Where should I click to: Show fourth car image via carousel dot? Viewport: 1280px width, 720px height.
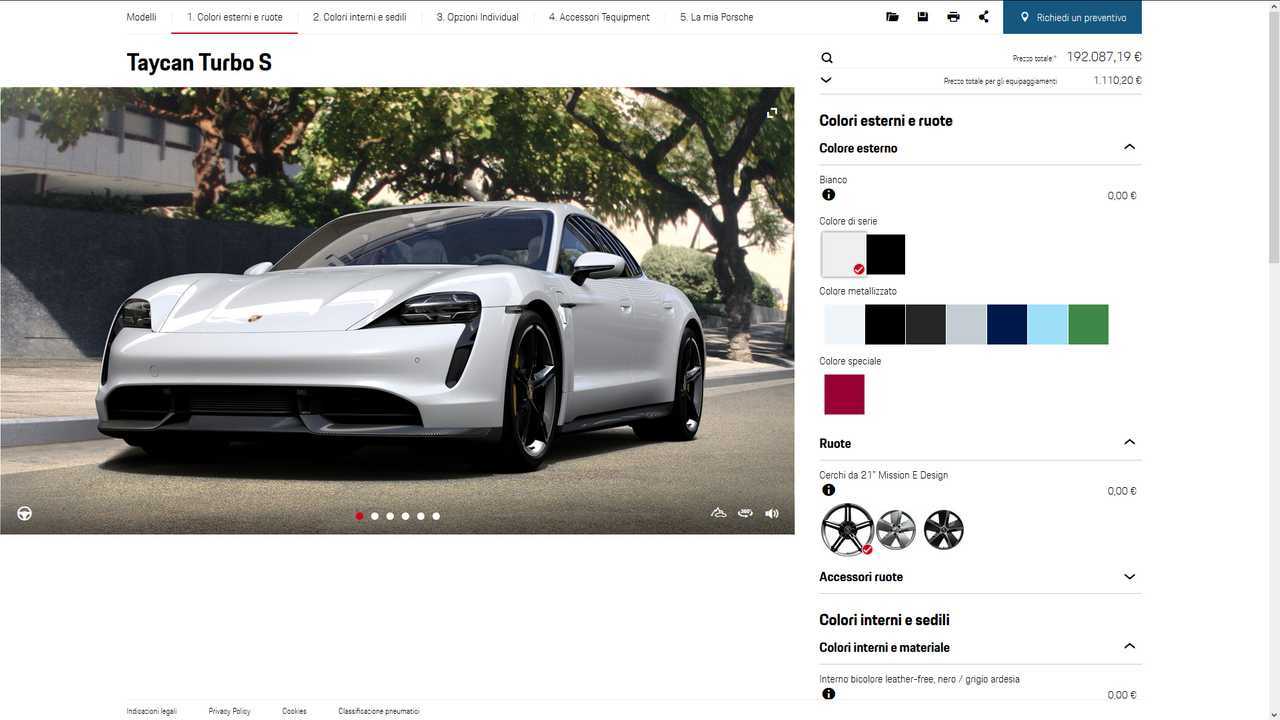405,516
